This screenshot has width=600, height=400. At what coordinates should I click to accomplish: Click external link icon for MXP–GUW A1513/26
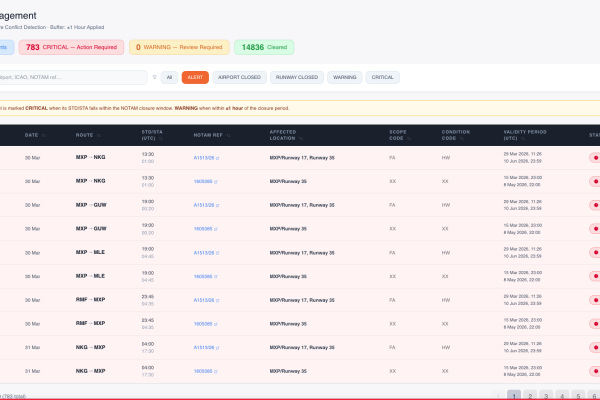pyautogui.click(x=216, y=205)
